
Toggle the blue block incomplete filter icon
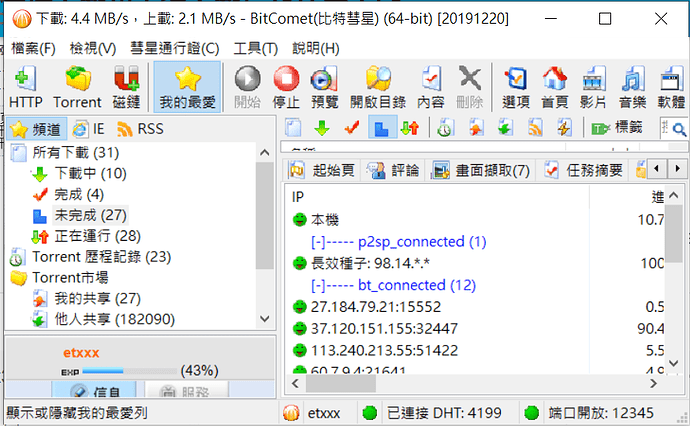(x=382, y=128)
